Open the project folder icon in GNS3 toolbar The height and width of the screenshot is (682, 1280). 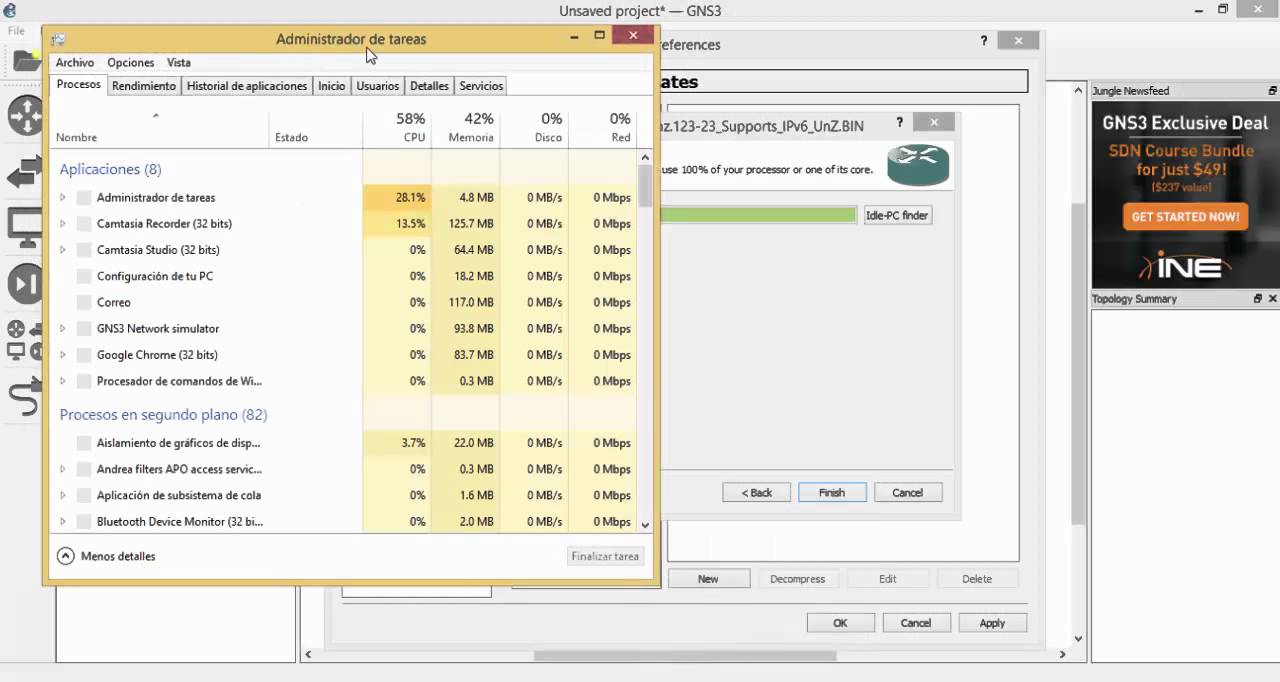[x=26, y=61]
